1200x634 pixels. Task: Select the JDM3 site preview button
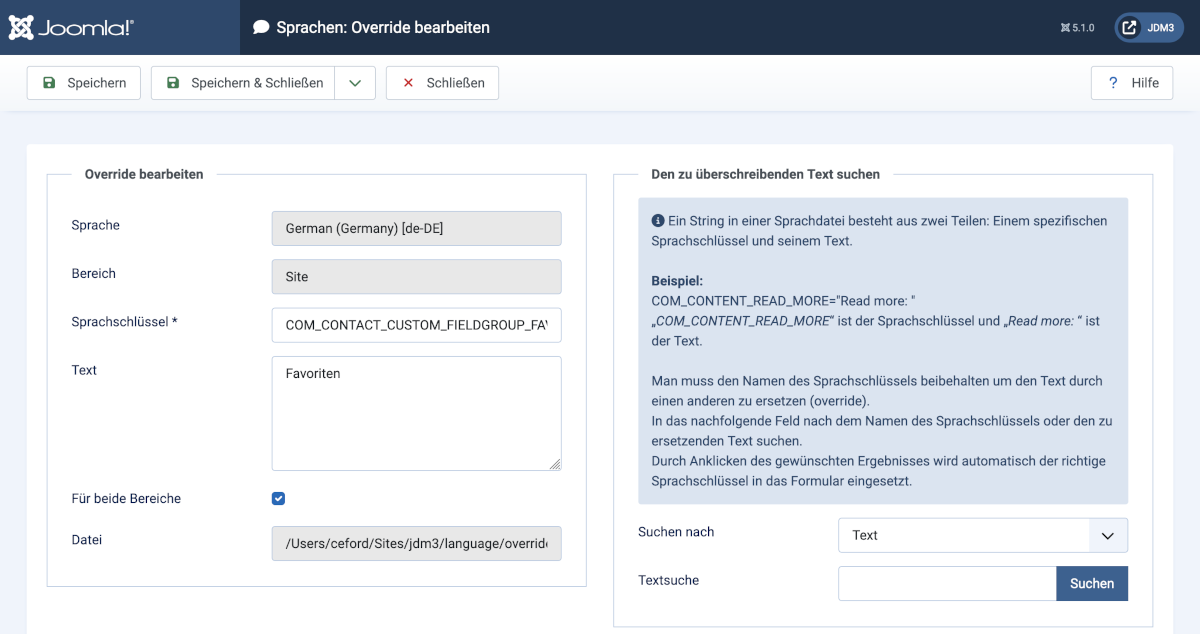pos(1148,27)
